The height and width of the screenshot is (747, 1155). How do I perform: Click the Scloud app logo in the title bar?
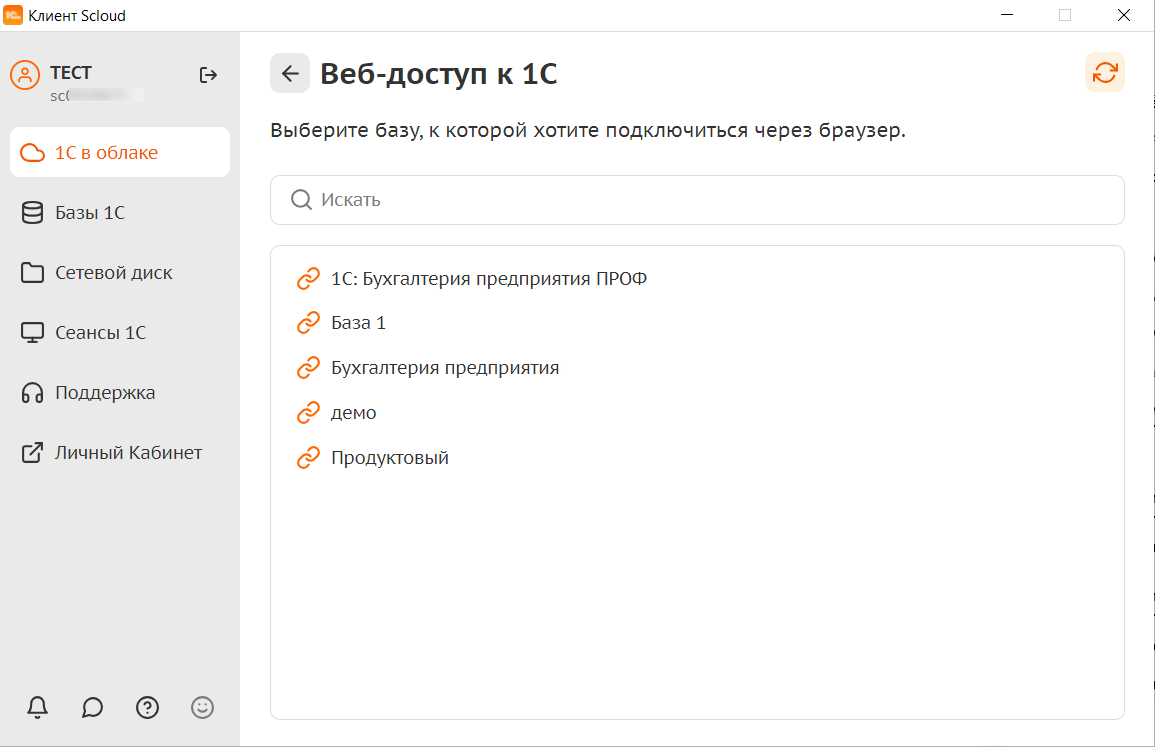13,15
